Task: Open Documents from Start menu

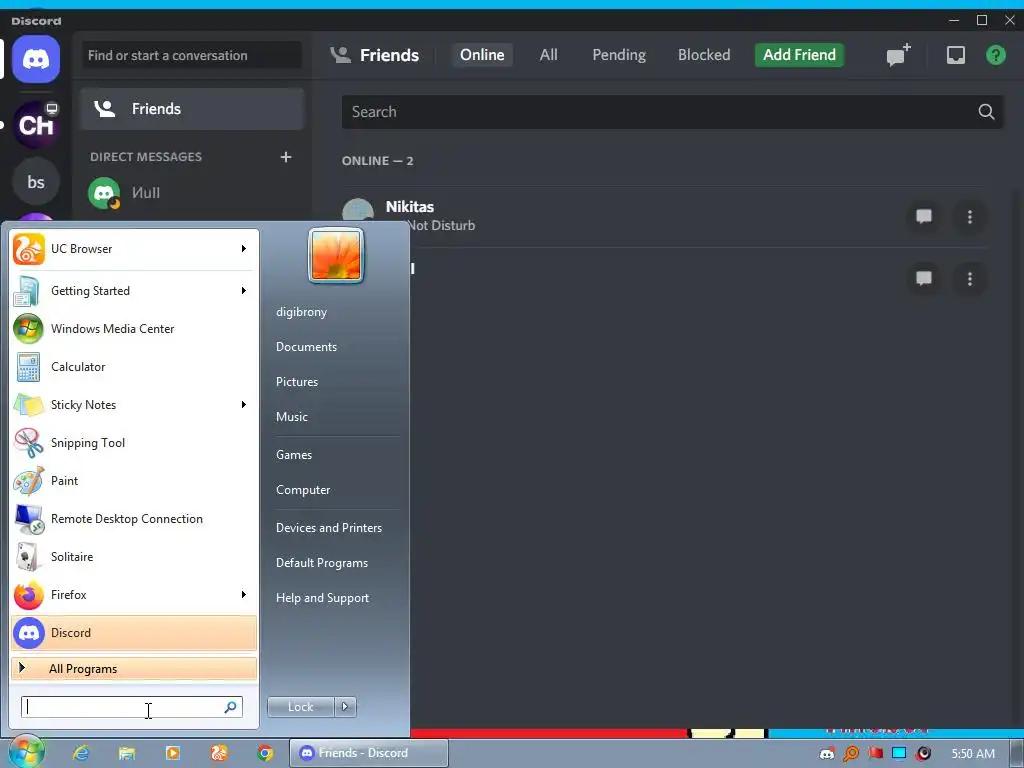Action: (306, 347)
